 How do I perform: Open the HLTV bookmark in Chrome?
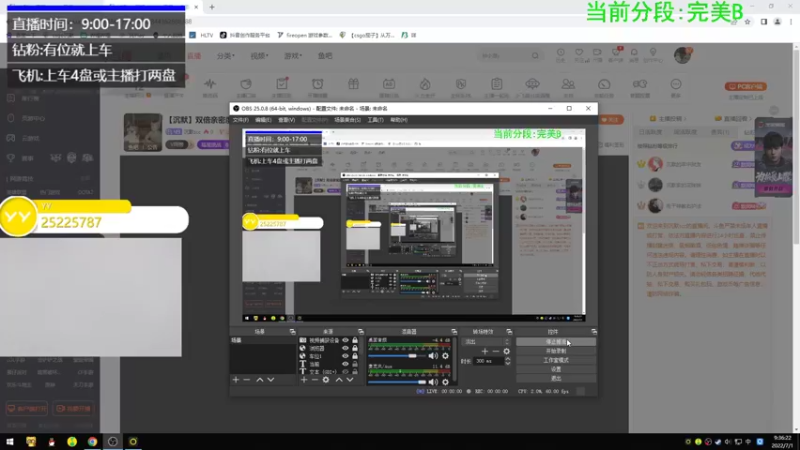click(x=202, y=35)
